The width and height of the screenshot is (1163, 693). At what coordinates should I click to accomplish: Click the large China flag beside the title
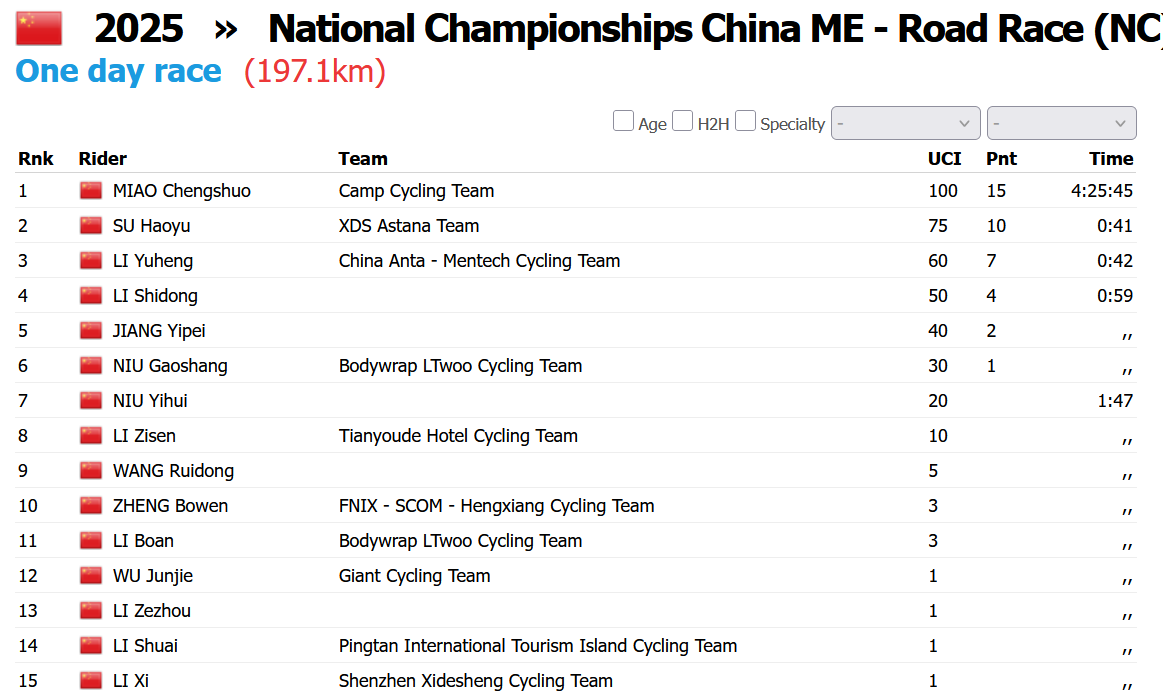point(39,29)
